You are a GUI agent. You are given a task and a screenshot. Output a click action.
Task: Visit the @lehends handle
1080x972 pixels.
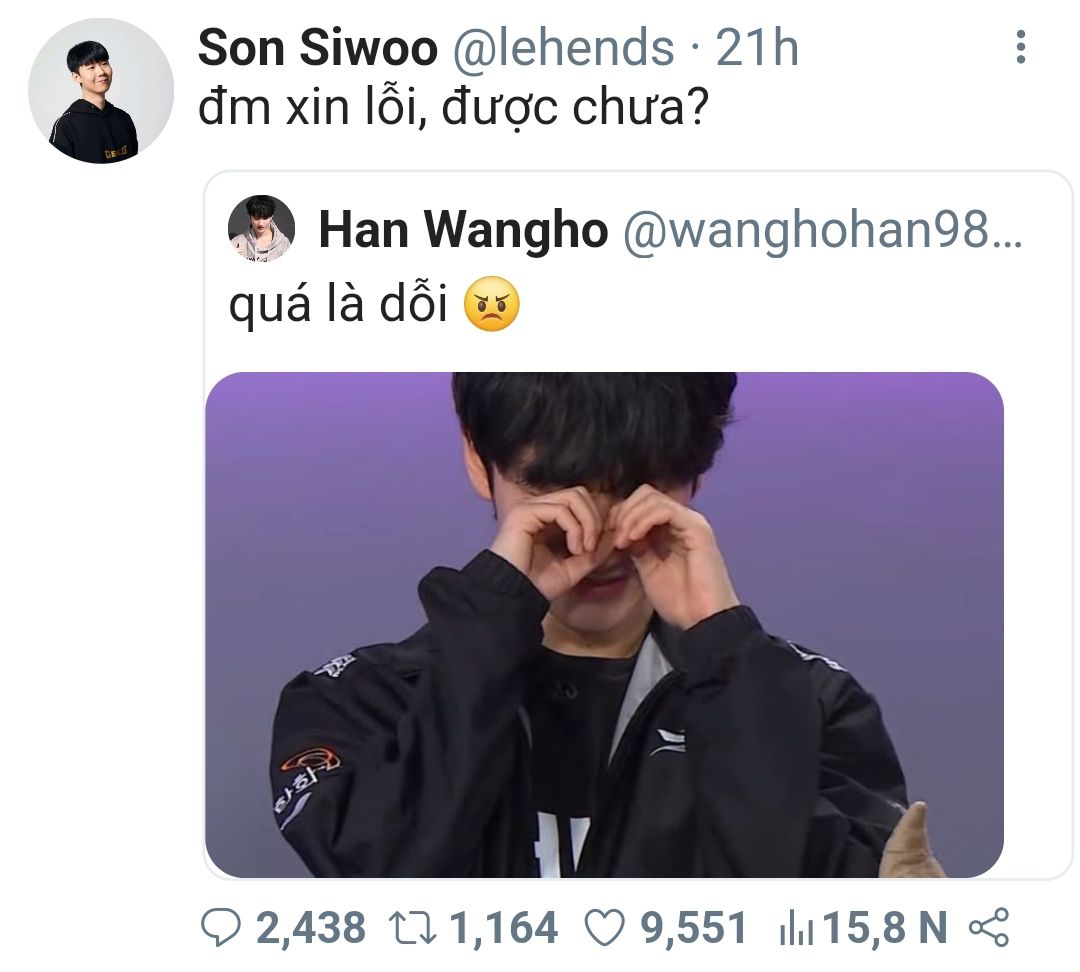pos(563,48)
